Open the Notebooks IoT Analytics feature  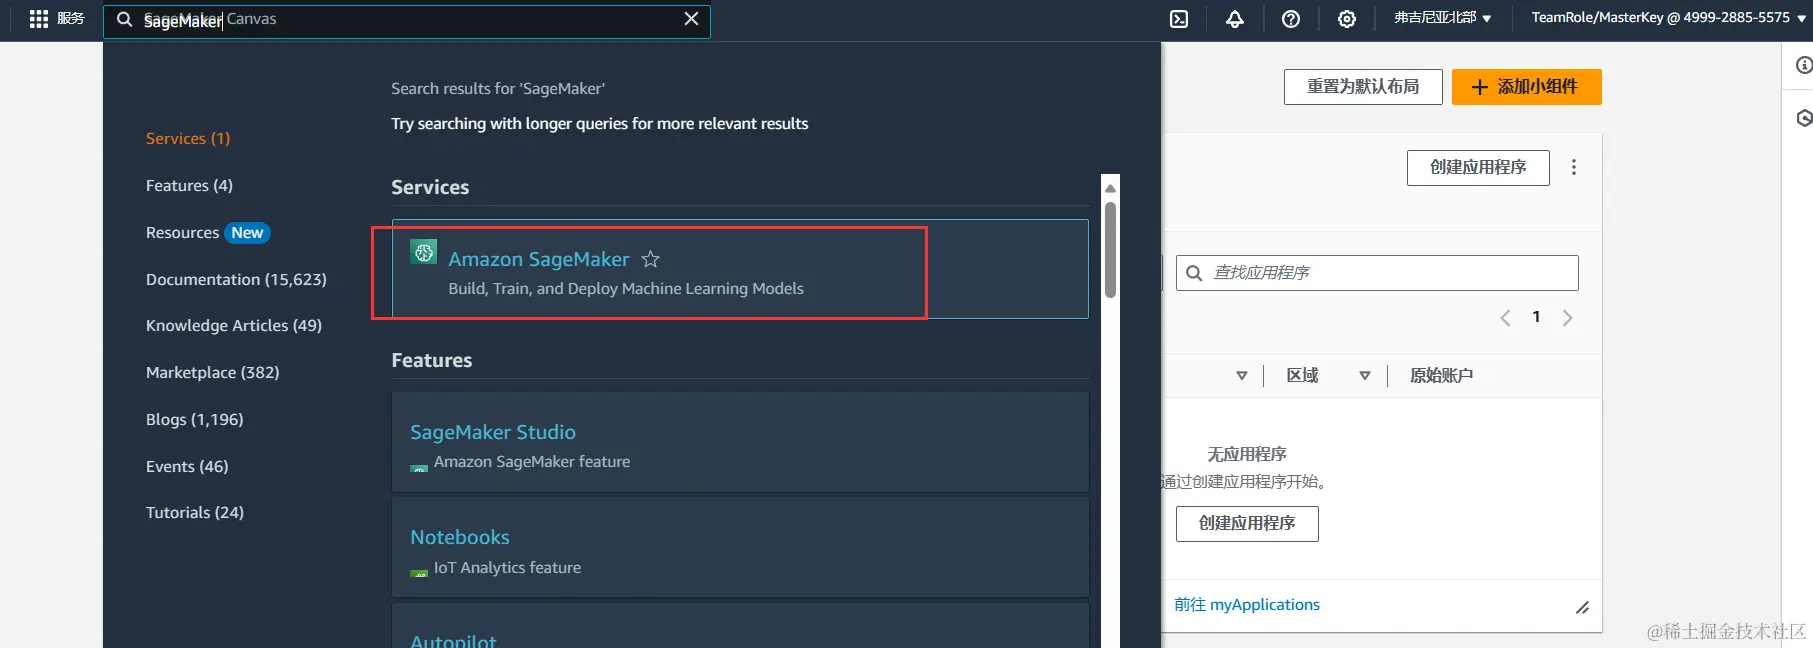tap(460, 537)
